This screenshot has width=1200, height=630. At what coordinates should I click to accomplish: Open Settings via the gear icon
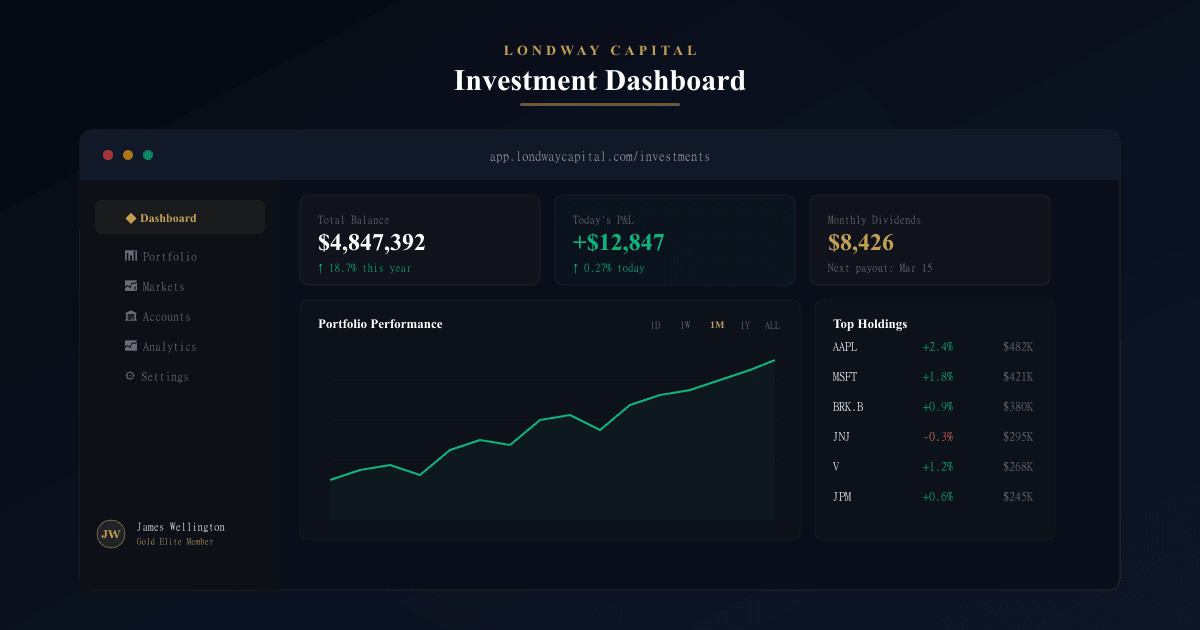pyautogui.click(x=130, y=376)
